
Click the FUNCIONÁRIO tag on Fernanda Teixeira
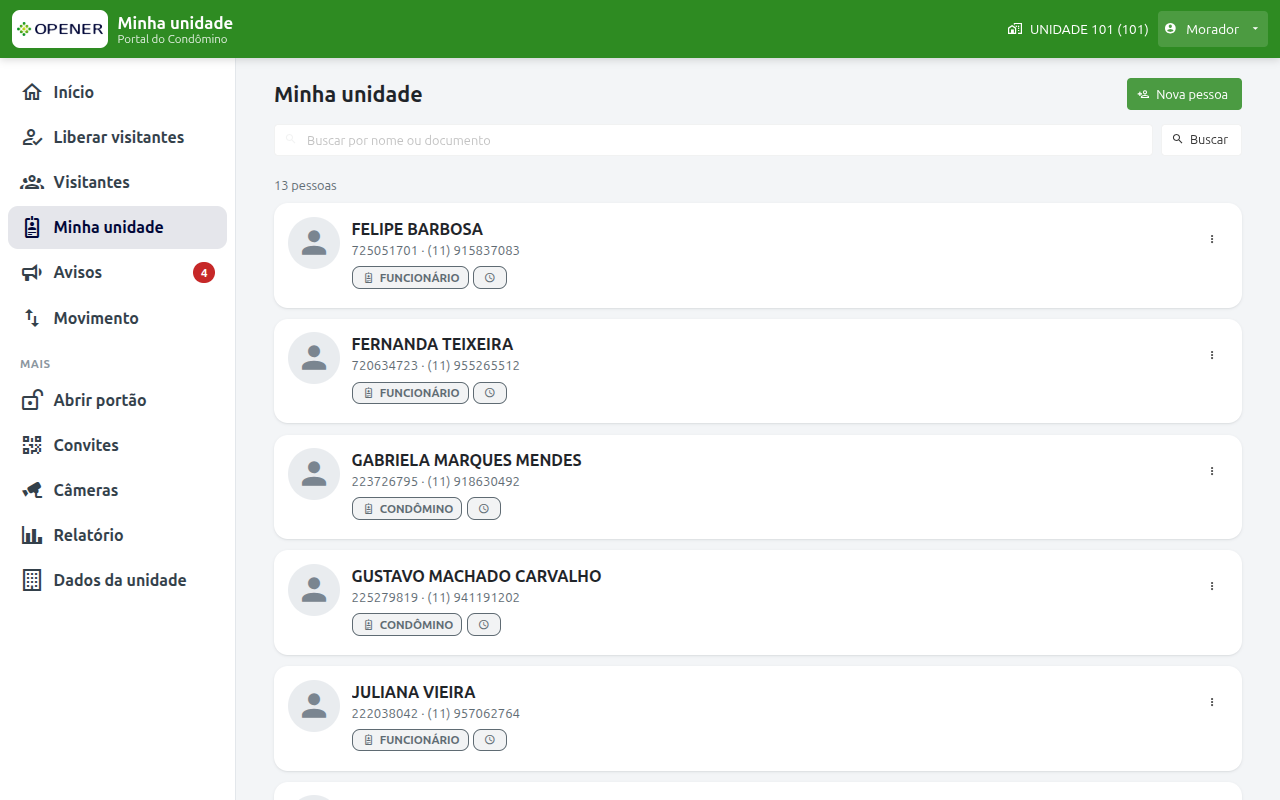coord(410,393)
